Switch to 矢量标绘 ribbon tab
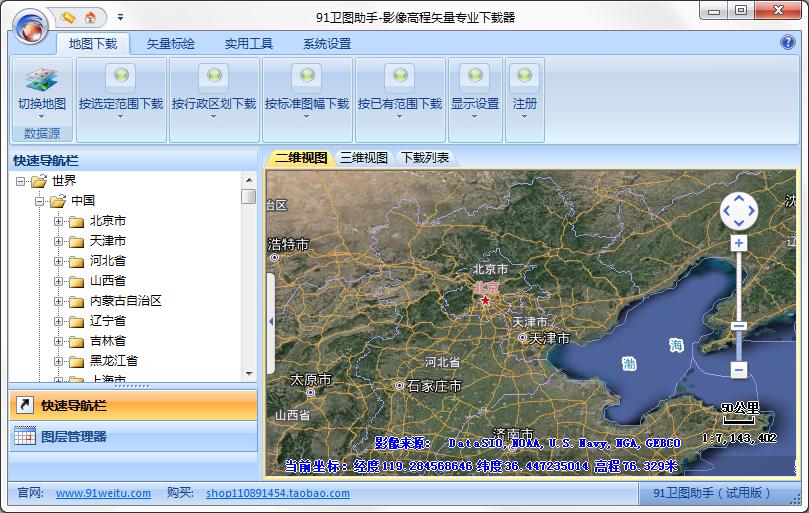Screen dimensions: 809x513 (x=171, y=44)
